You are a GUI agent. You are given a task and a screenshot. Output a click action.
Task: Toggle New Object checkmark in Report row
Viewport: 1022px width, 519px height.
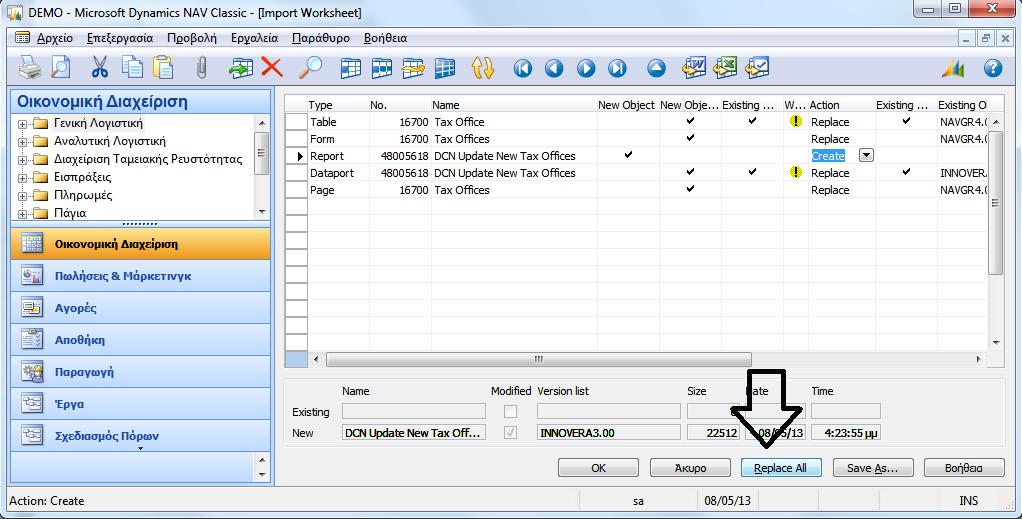tap(628, 155)
